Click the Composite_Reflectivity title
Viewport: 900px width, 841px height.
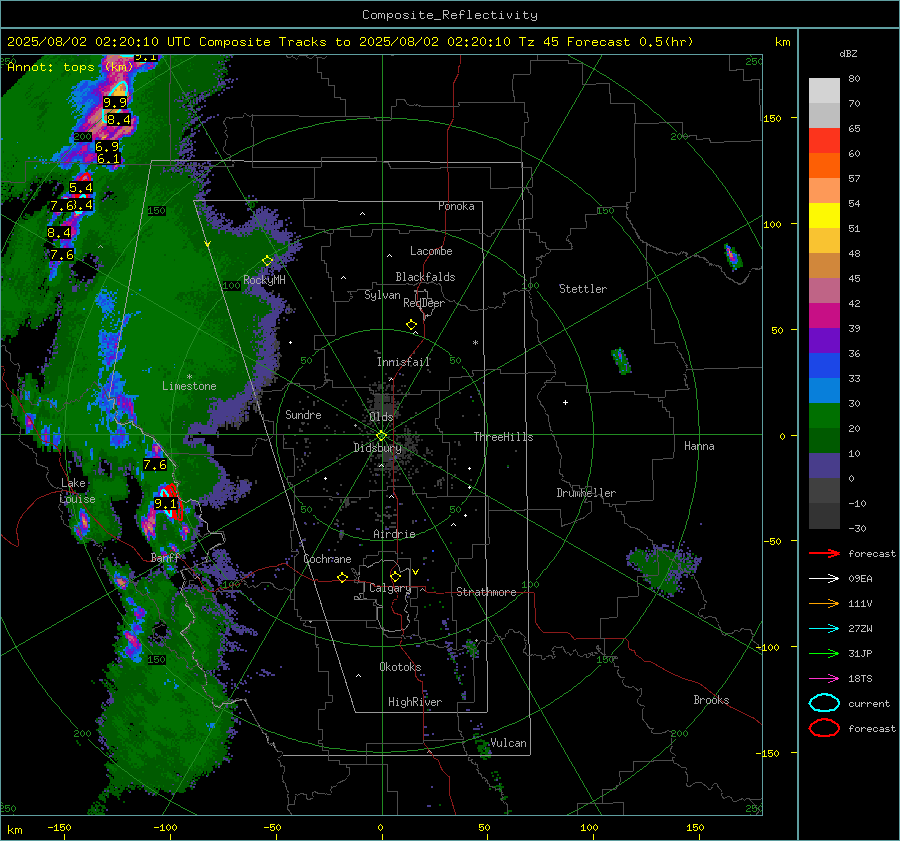pyautogui.click(x=449, y=15)
